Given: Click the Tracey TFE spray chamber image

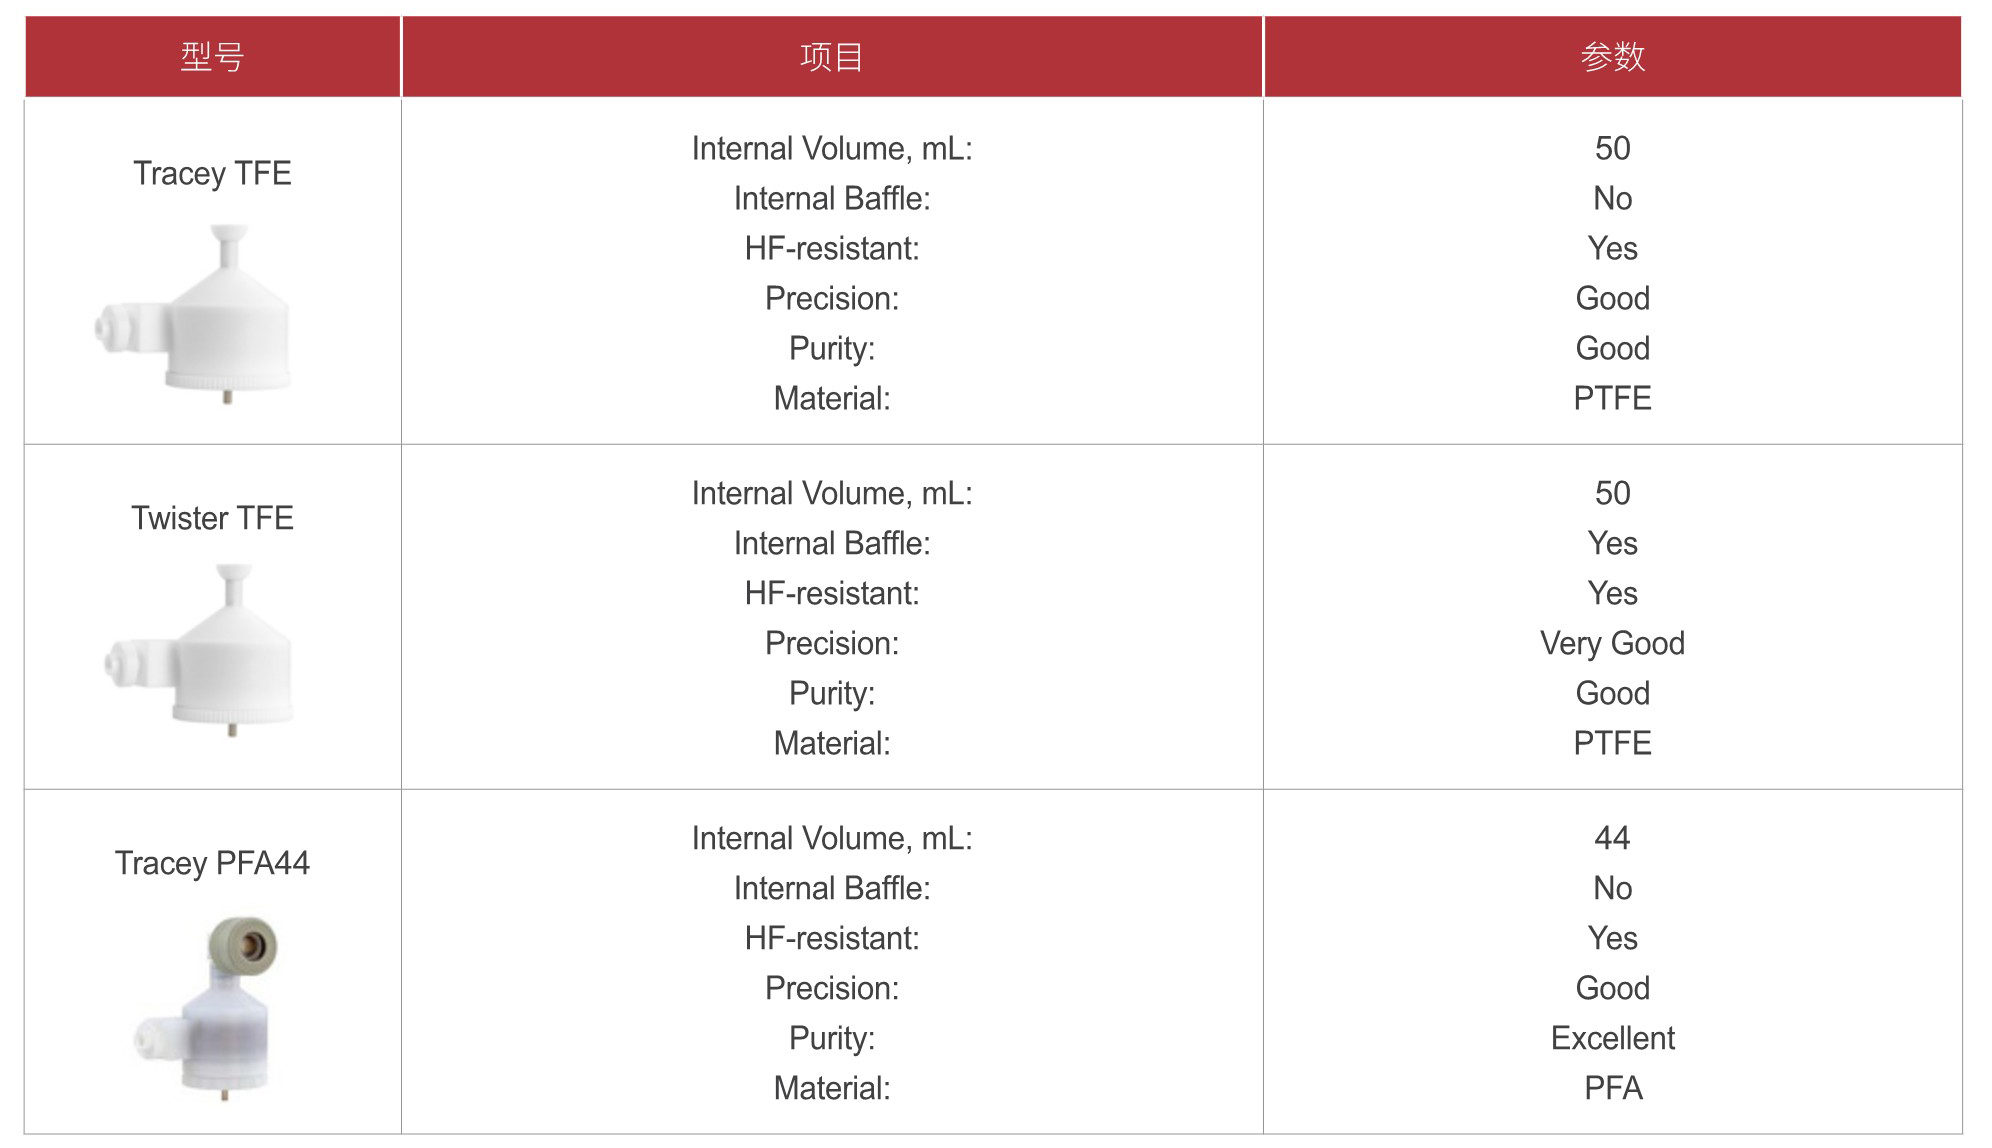Looking at the screenshot, I should (x=193, y=314).
